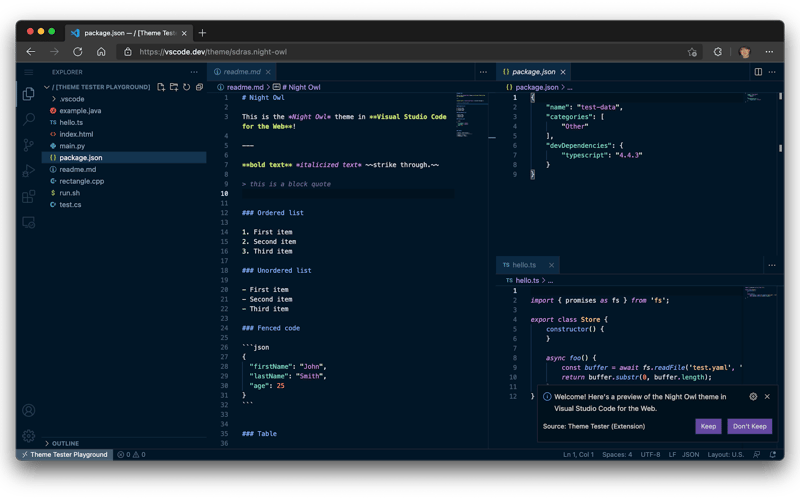Image resolution: width=800 pixels, height=500 pixels.
Task: Refresh the Explorer file list
Action: pos(187,87)
